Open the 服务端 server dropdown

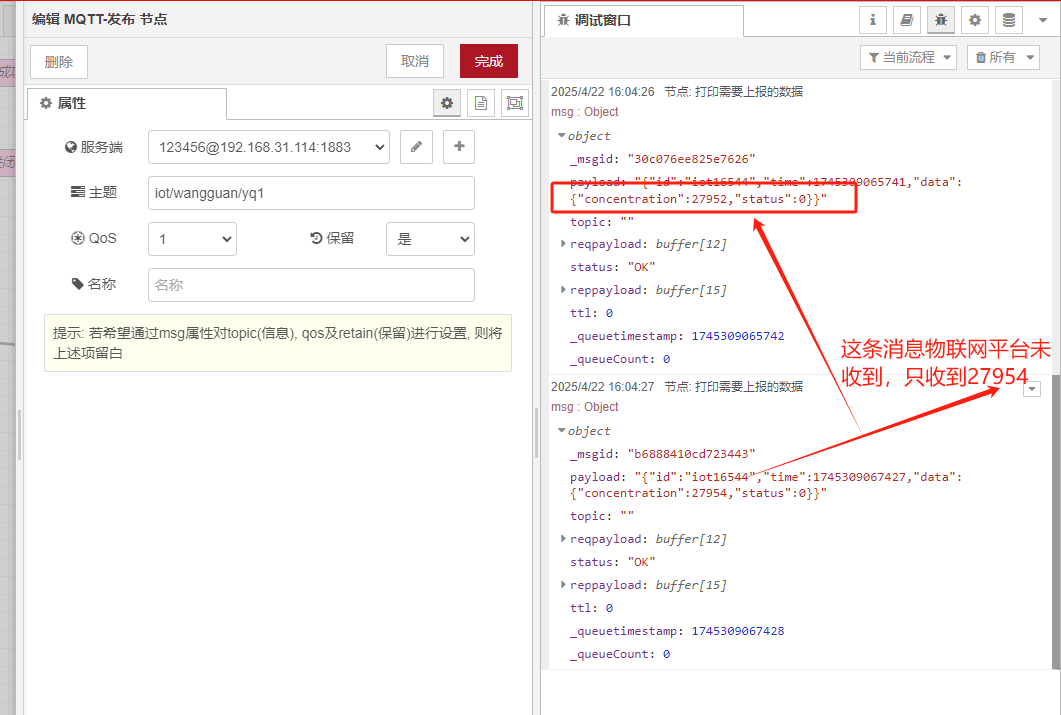pyautogui.click(x=269, y=147)
